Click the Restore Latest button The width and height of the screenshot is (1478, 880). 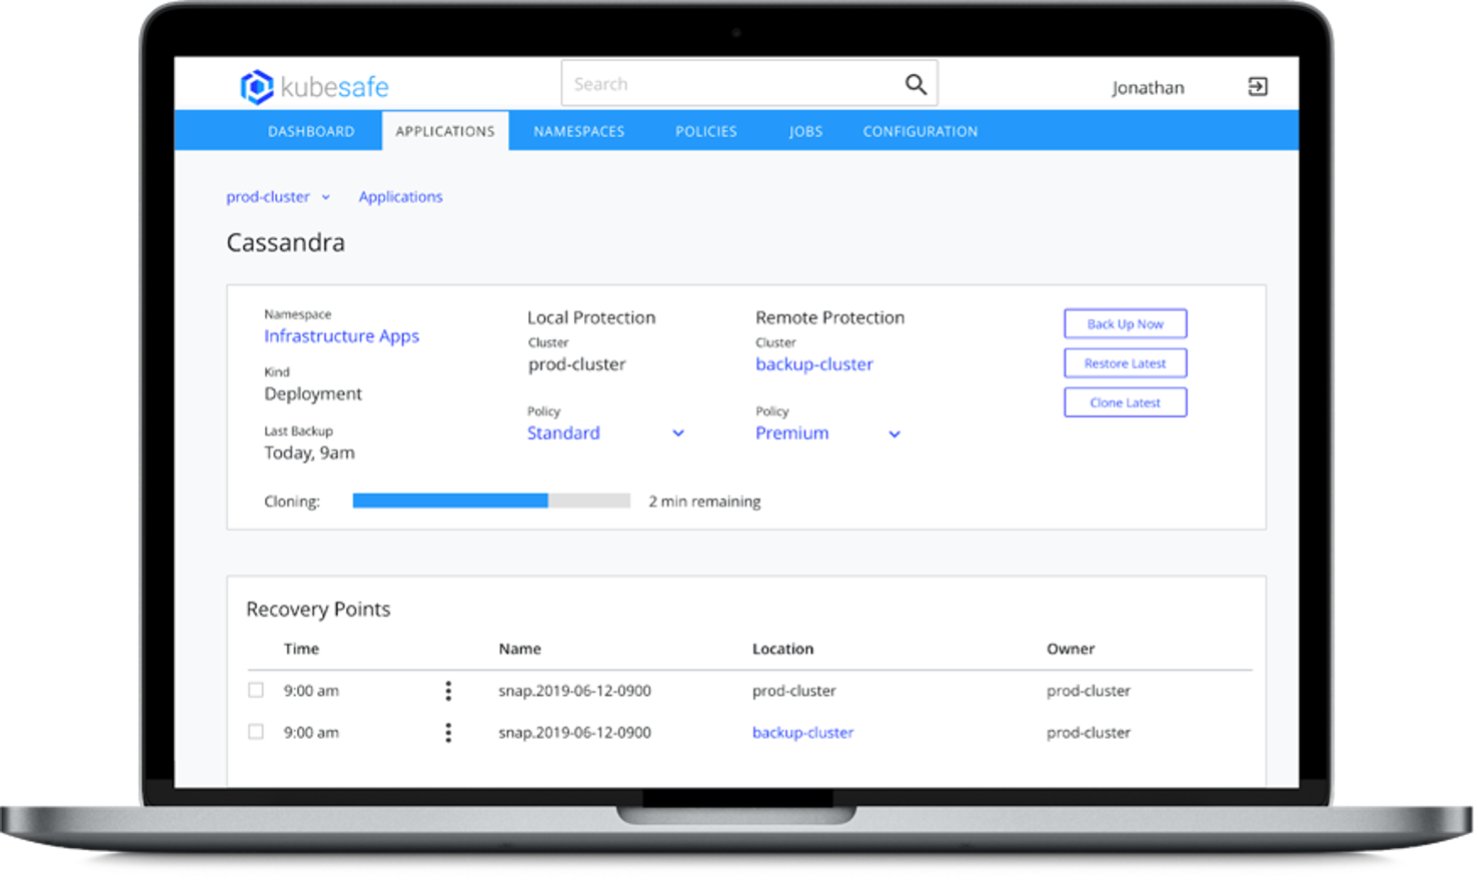(x=1125, y=363)
